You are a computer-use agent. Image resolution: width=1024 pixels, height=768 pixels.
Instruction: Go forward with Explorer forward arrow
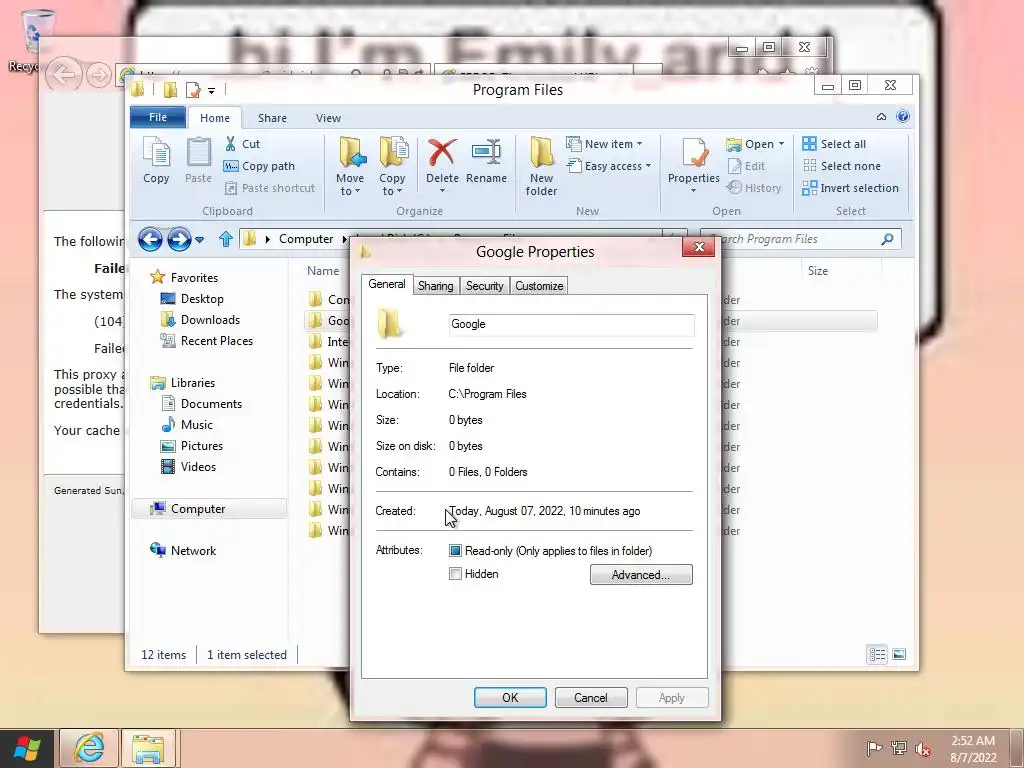click(x=179, y=239)
